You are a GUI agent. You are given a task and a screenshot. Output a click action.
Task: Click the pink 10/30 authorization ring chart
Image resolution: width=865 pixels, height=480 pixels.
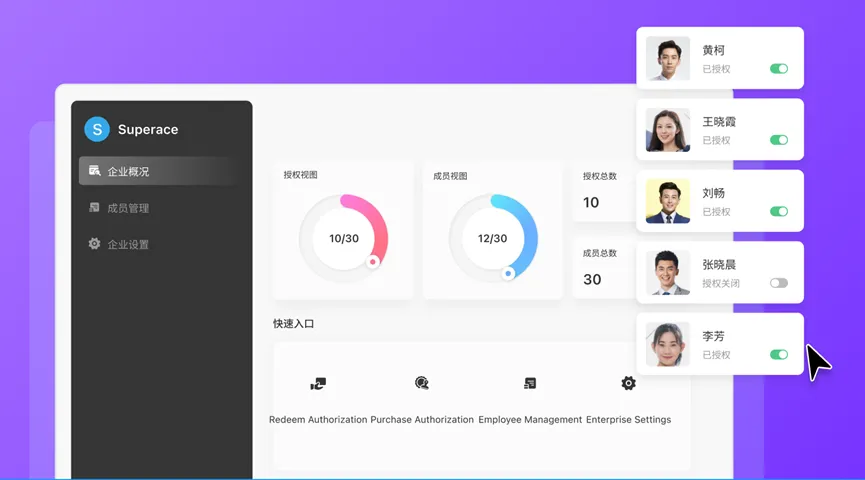pyautogui.click(x=344, y=238)
